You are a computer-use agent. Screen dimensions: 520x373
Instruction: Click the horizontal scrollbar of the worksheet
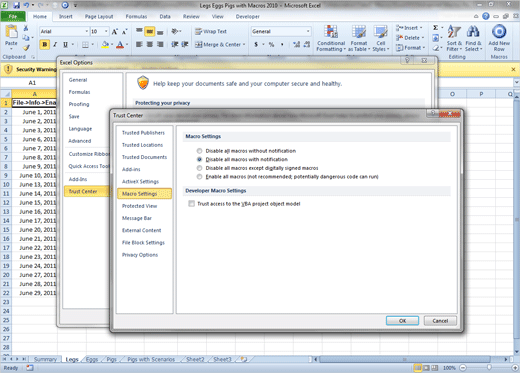coord(405,359)
